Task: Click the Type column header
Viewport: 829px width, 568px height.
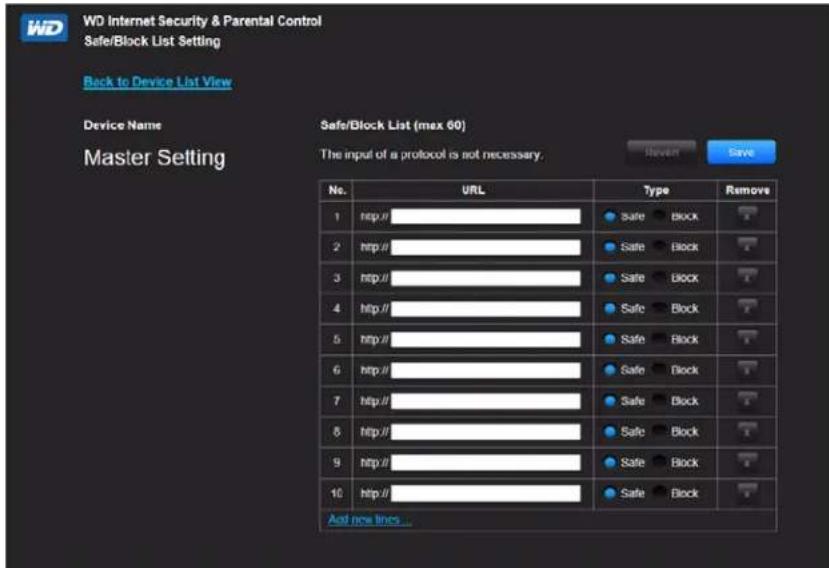Action: click(656, 190)
